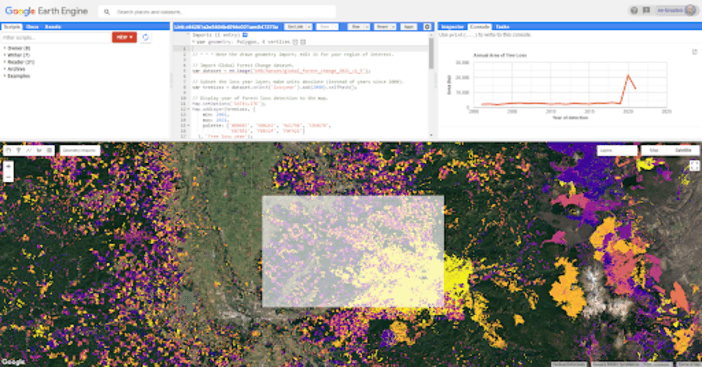Image resolution: width=702 pixels, height=367 pixels.
Task: Open Geometry Imports on the map
Action: 80,150
